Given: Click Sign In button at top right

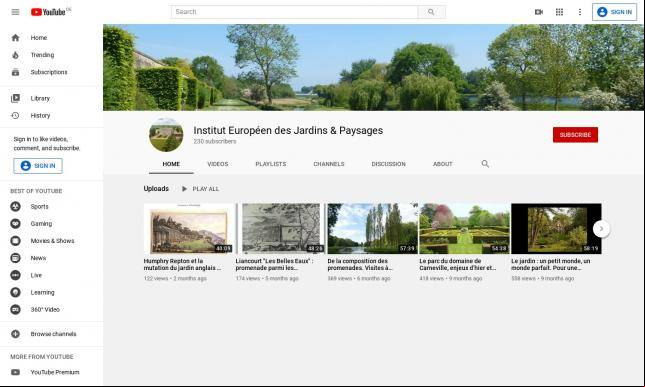Looking at the screenshot, I should [x=614, y=12].
